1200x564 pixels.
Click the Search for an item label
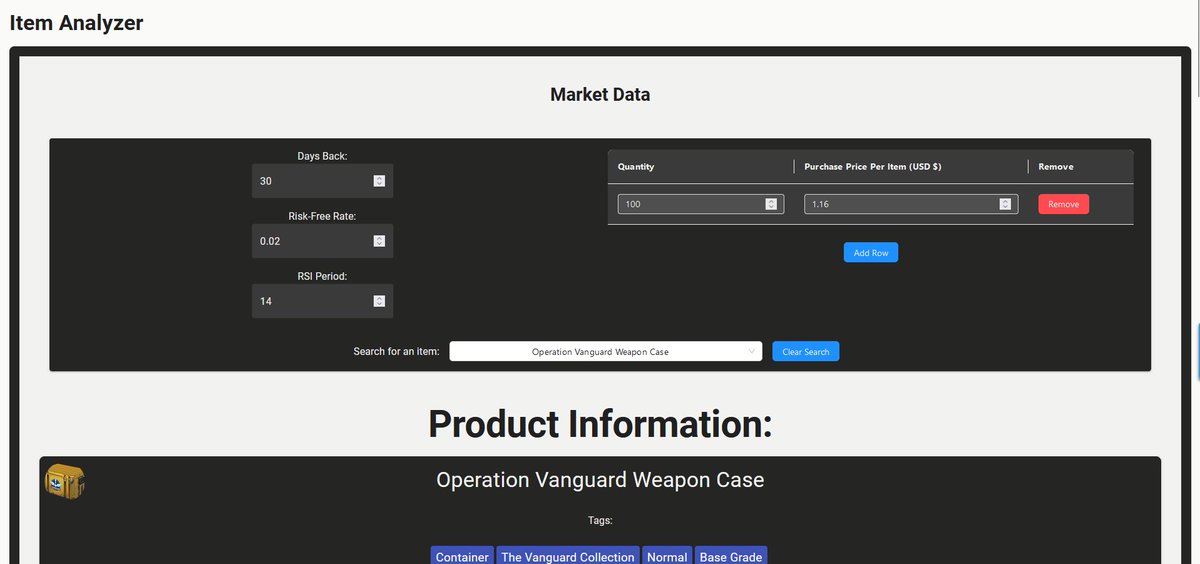click(x=396, y=352)
